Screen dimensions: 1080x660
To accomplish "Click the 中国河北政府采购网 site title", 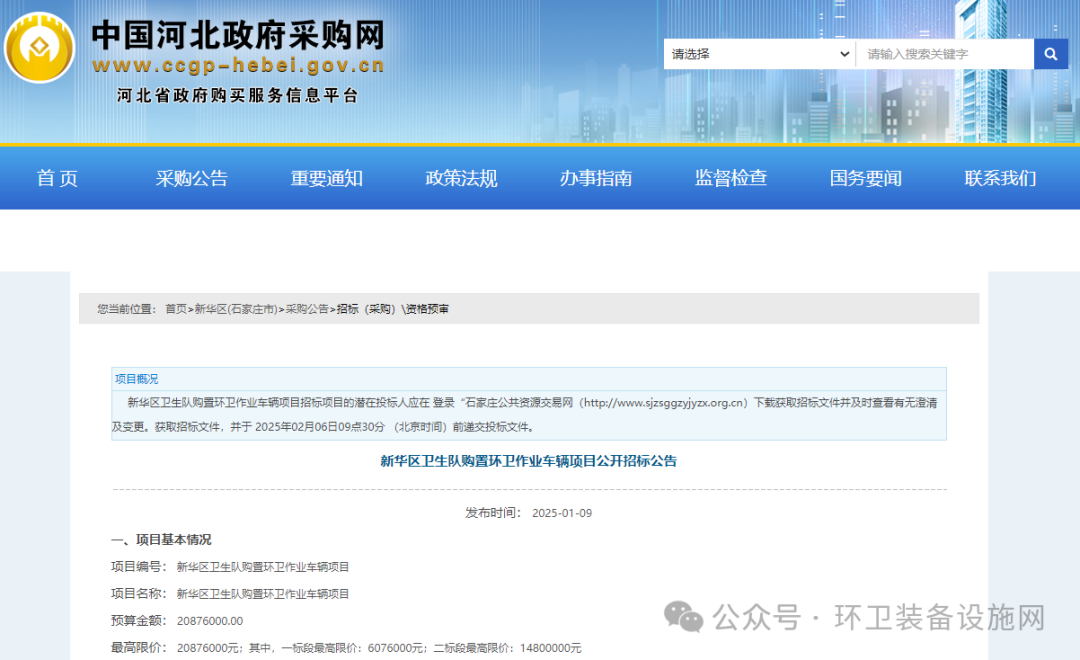I will click(238, 34).
